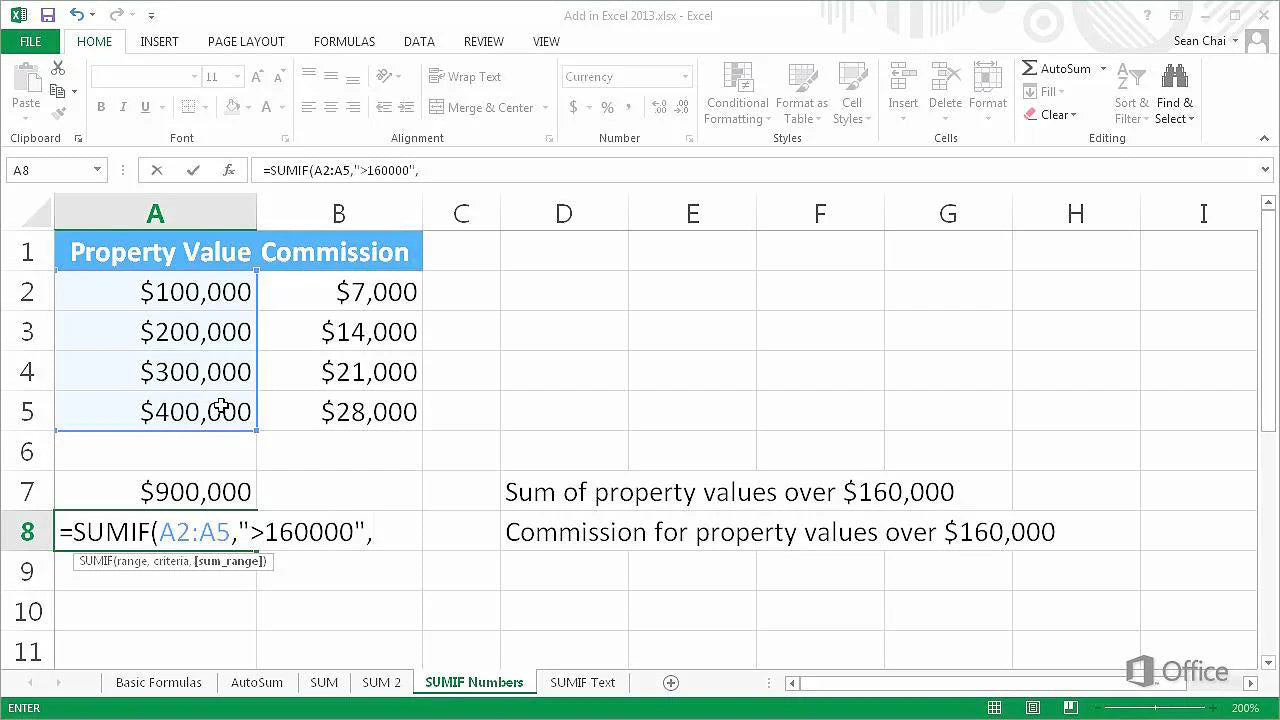The image size is (1280, 720).
Task: Switch to the FORMULAS ribbon tab
Action: click(344, 41)
